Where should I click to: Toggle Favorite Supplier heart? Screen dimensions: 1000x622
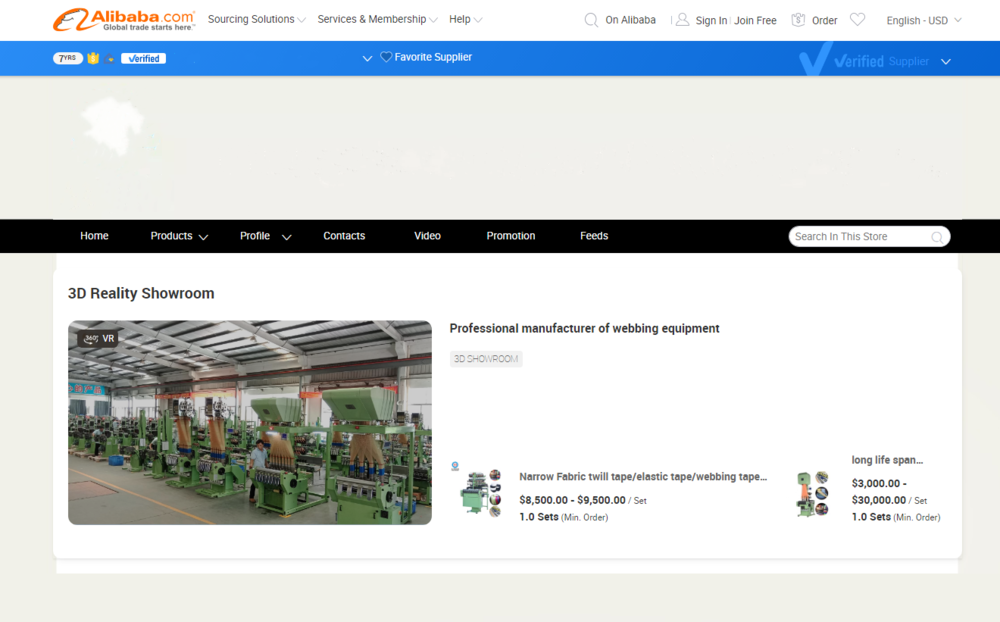pyautogui.click(x=386, y=58)
